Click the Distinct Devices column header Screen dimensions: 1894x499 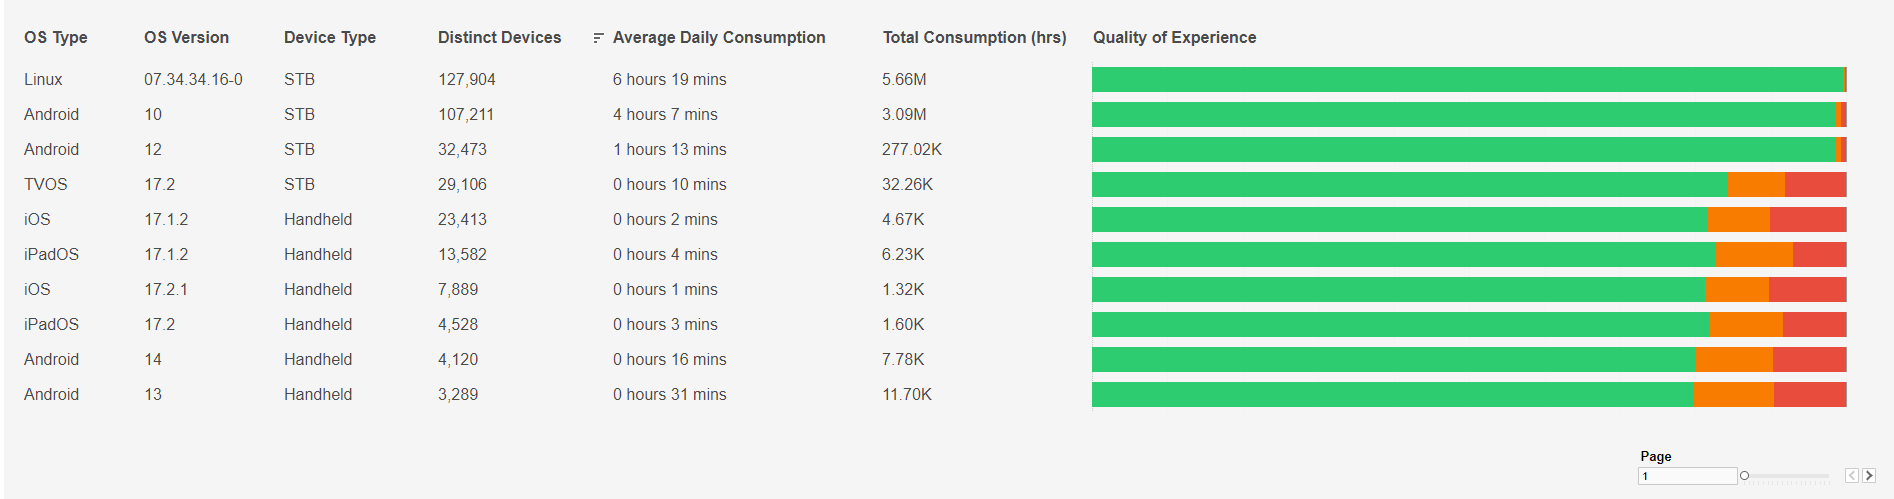click(499, 38)
